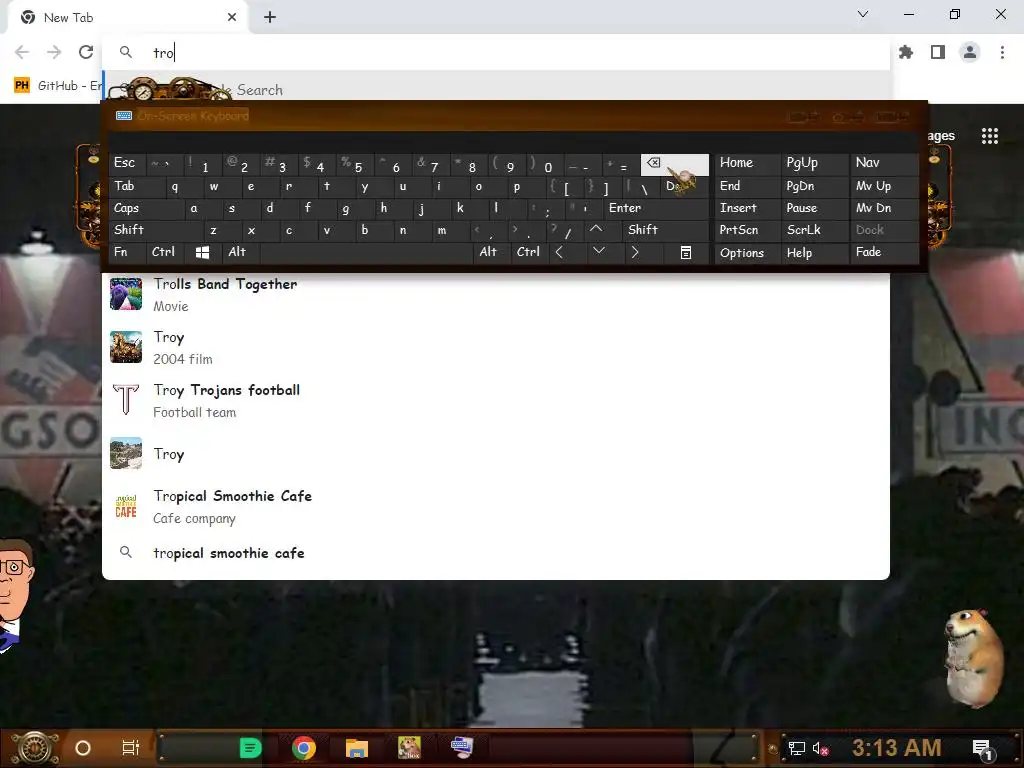
Task: Click the PgUp key
Action: 813,162
